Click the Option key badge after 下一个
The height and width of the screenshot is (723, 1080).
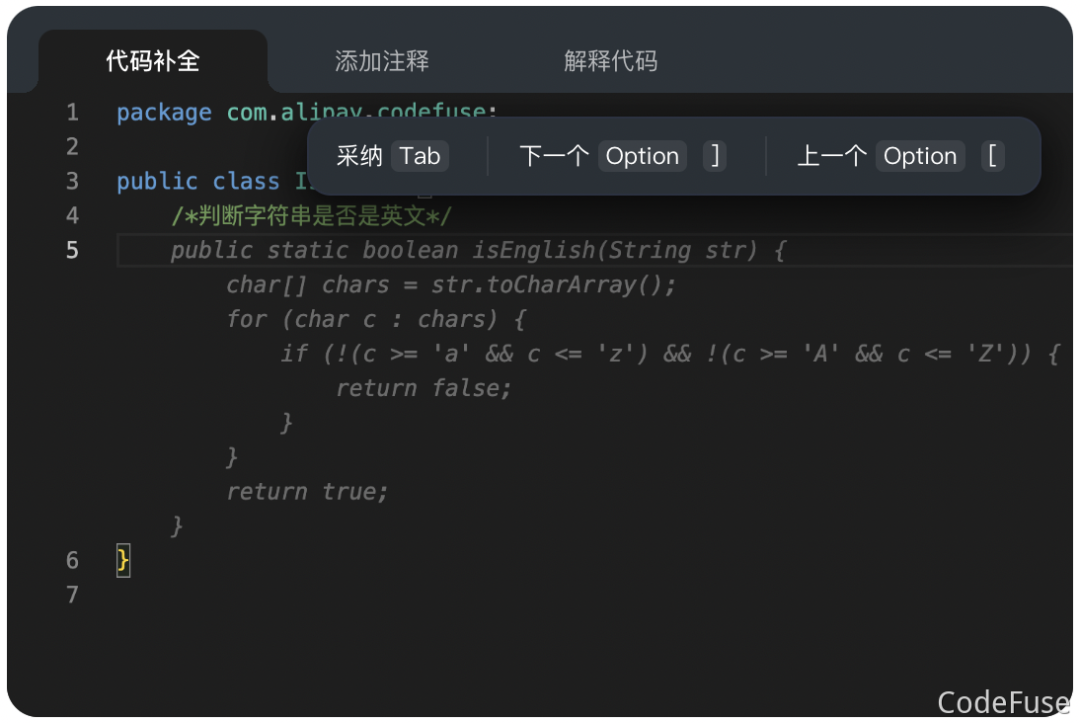click(x=642, y=156)
